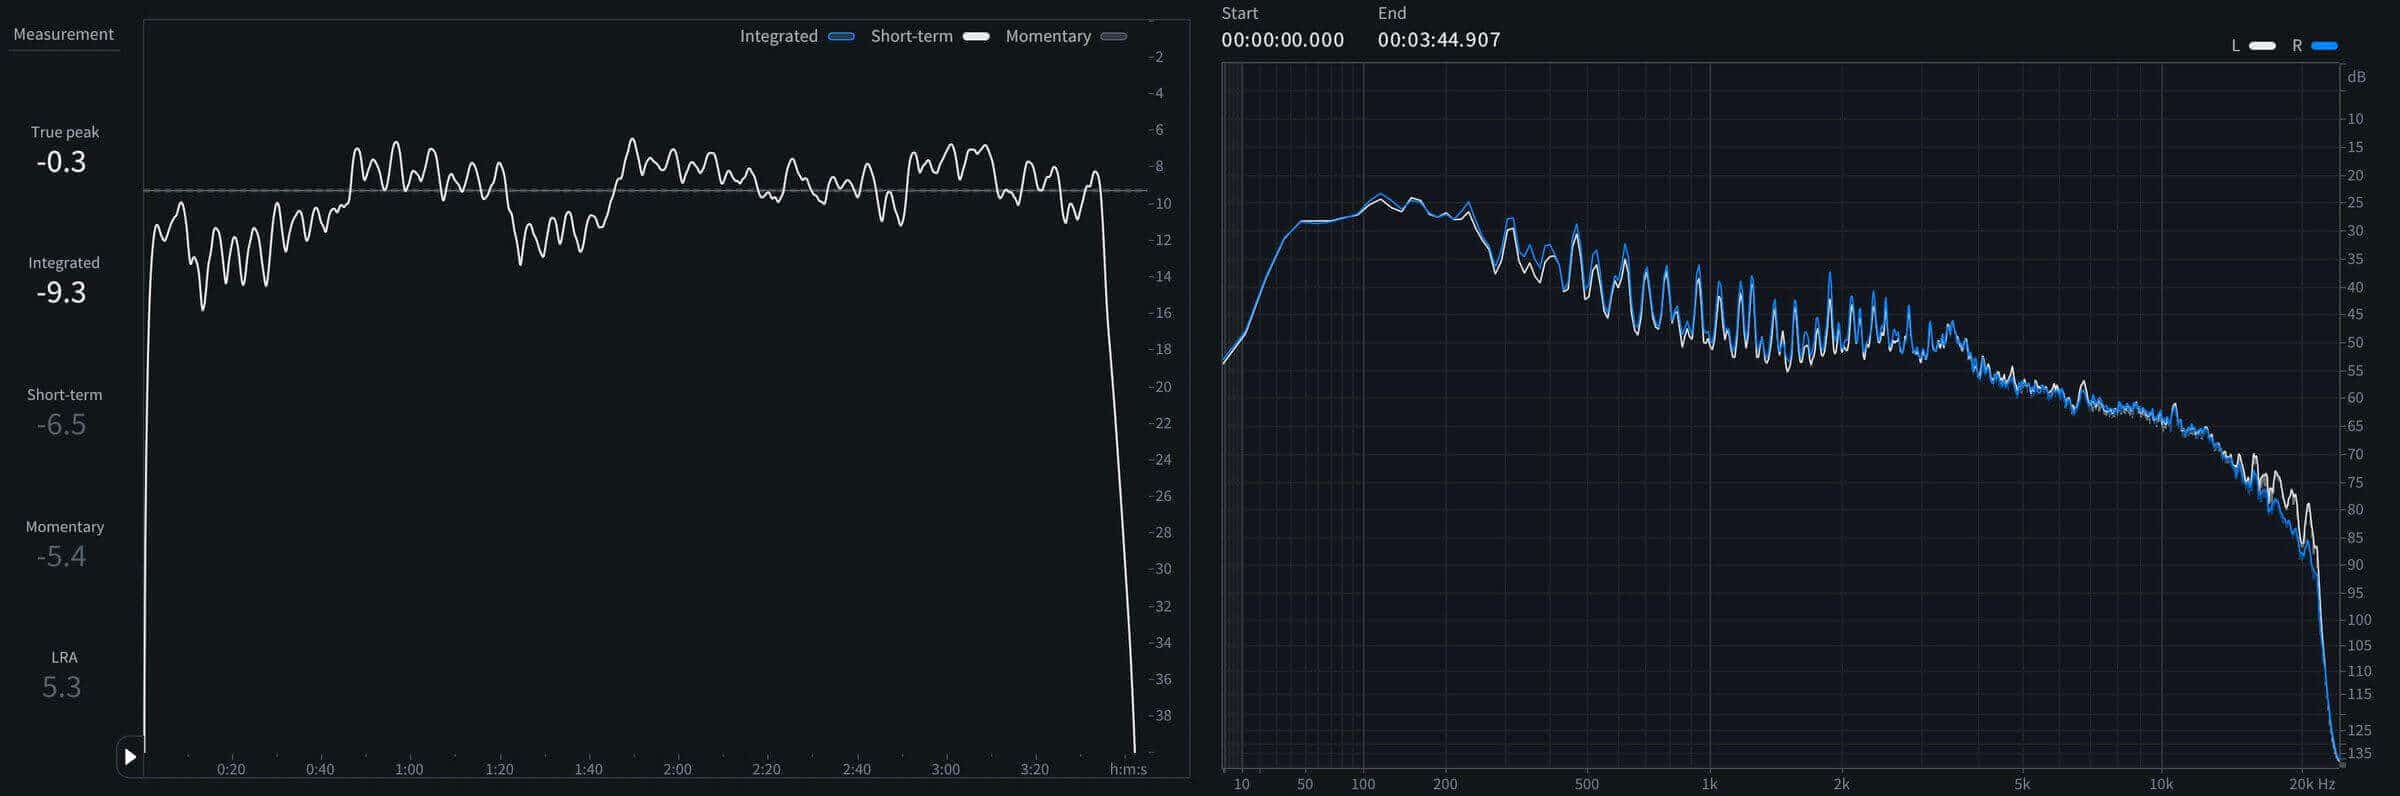Click the 2:00 timeline marker
This screenshot has width=2400, height=796.
tap(677, 769)
